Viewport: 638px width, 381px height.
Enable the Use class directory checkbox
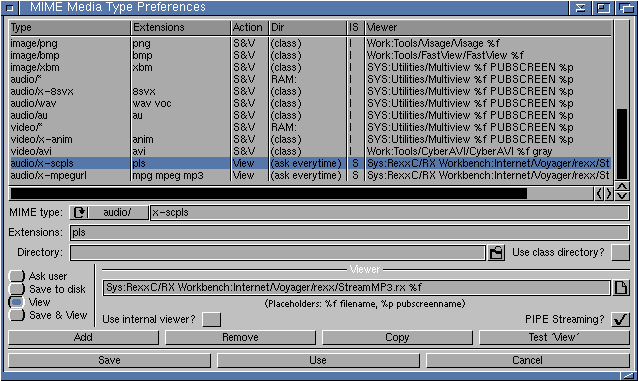coord(621,253)
